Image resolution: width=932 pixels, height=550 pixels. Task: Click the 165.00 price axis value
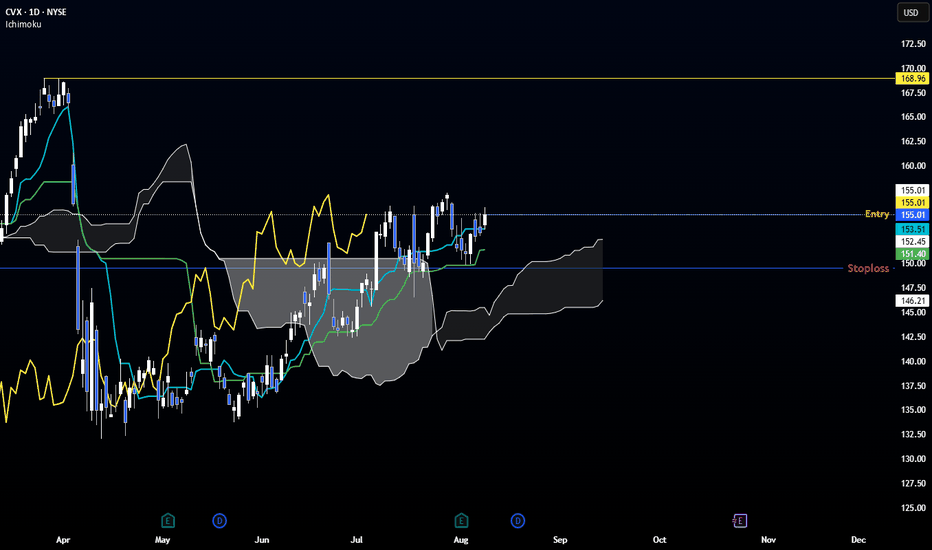[x=914, y=117]
